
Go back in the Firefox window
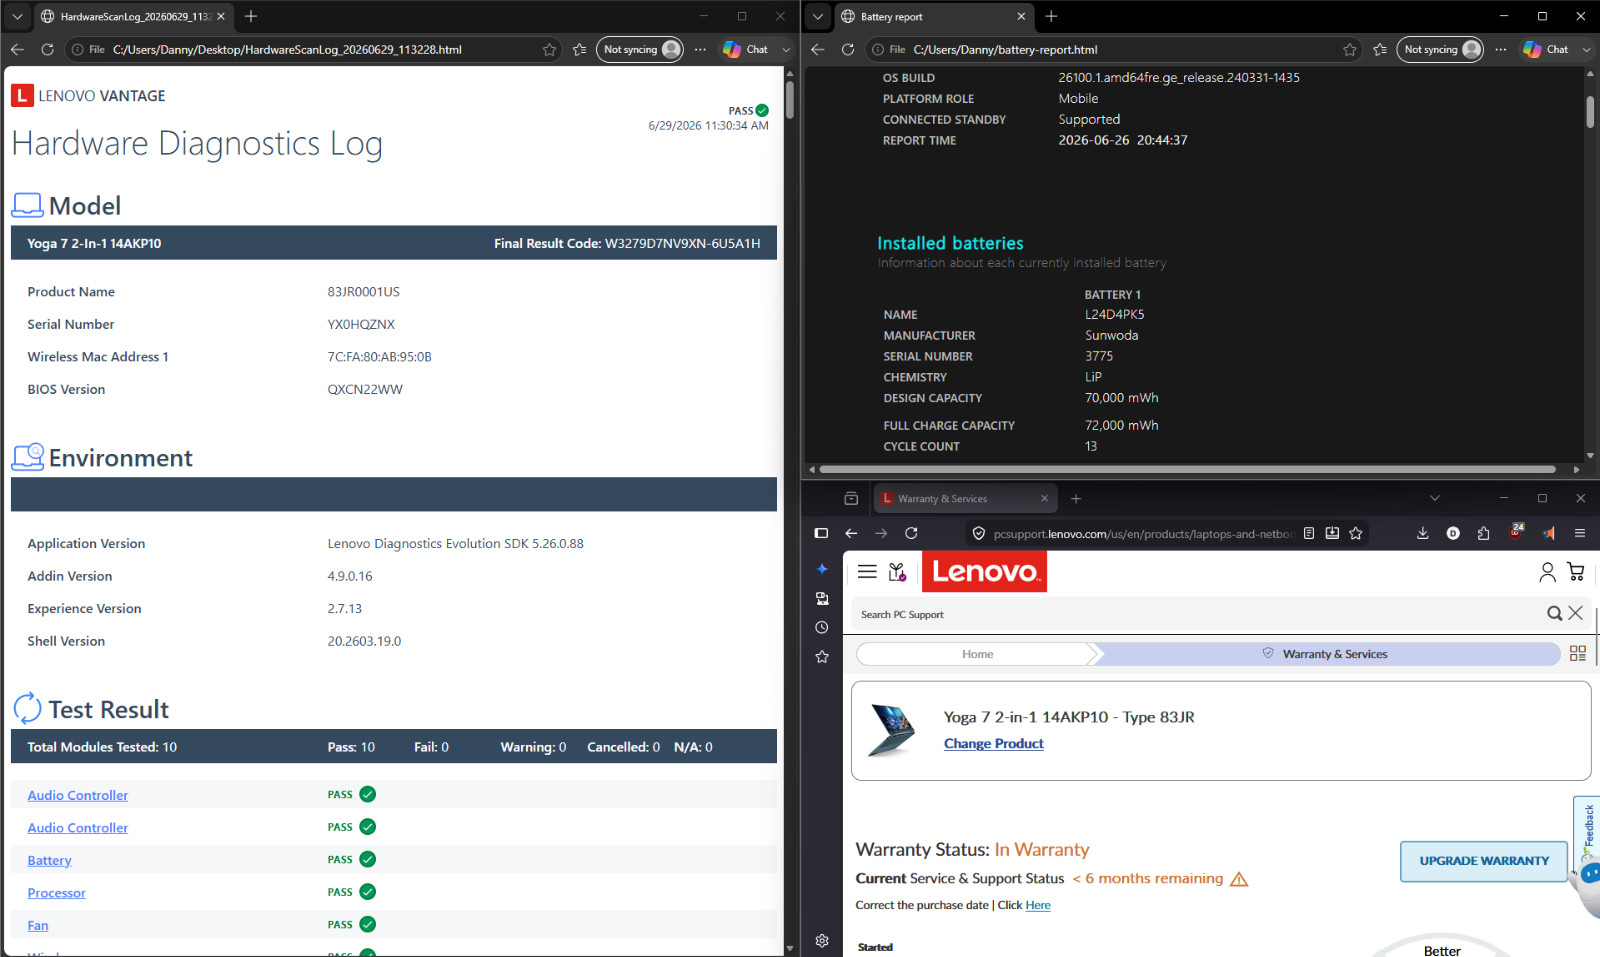(851, 533)
